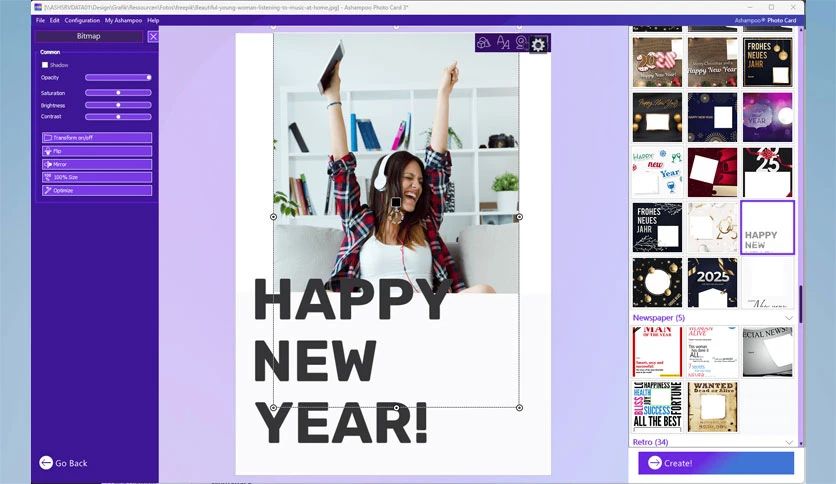Open the Configuration menu
Screen dimensions: 836x484
[x=82, y=20]
